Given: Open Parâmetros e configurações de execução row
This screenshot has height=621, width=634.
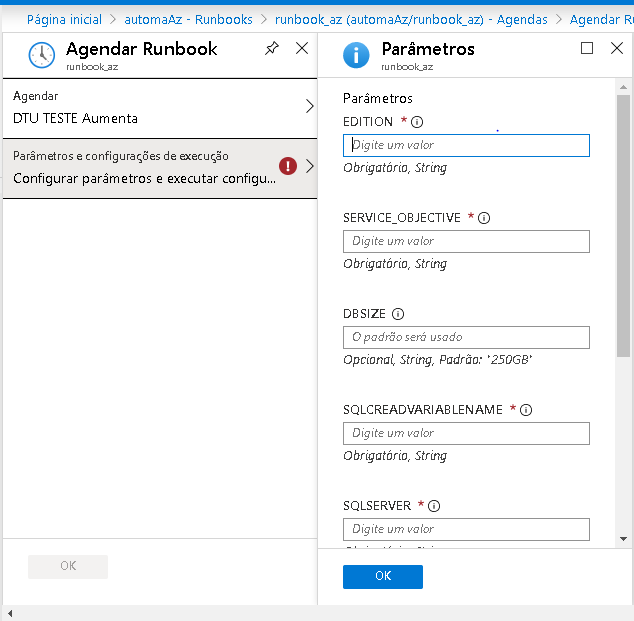Looking at the screenshot, I should click(x=145, y=167).
